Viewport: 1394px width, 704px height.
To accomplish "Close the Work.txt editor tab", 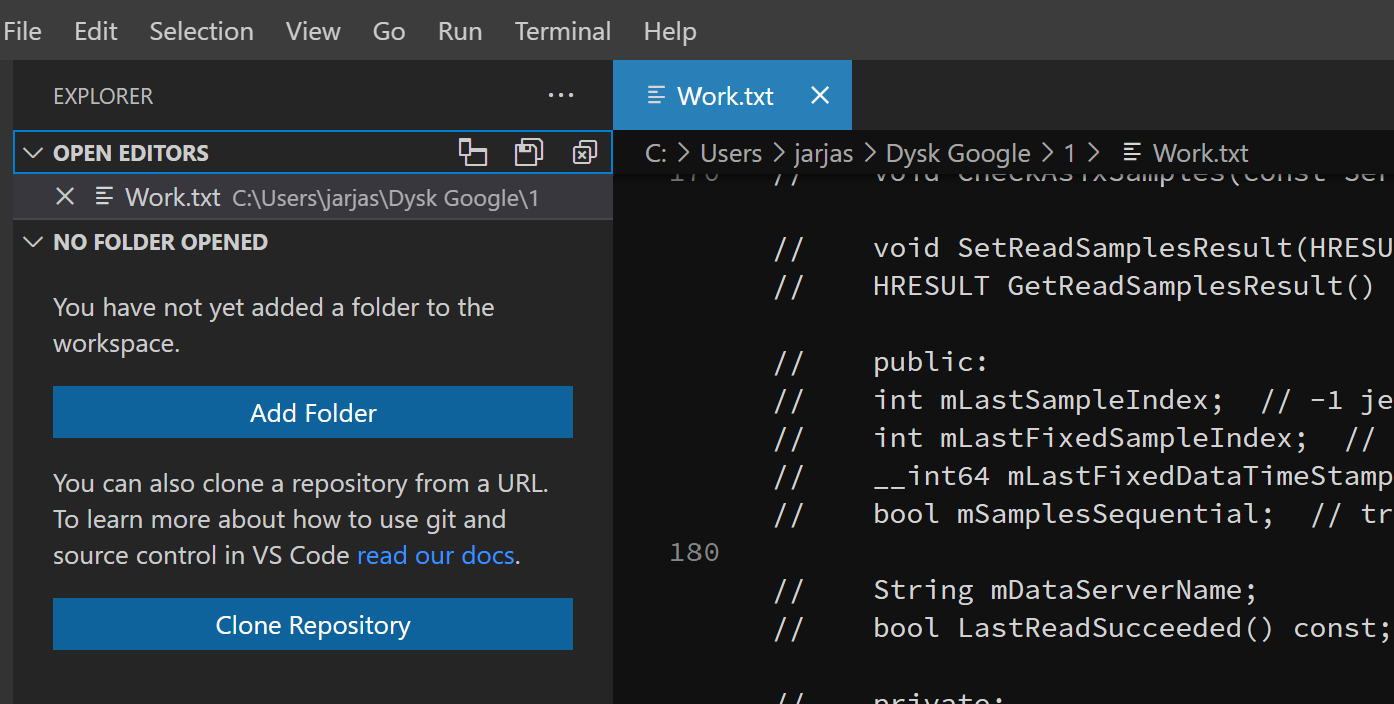I will tap(820, 95).
